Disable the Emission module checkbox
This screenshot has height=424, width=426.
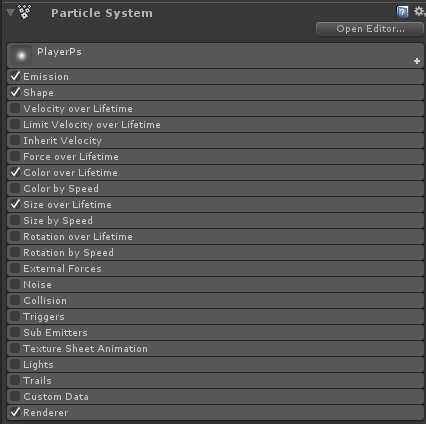pyautogui.click(x=15, y=76)
